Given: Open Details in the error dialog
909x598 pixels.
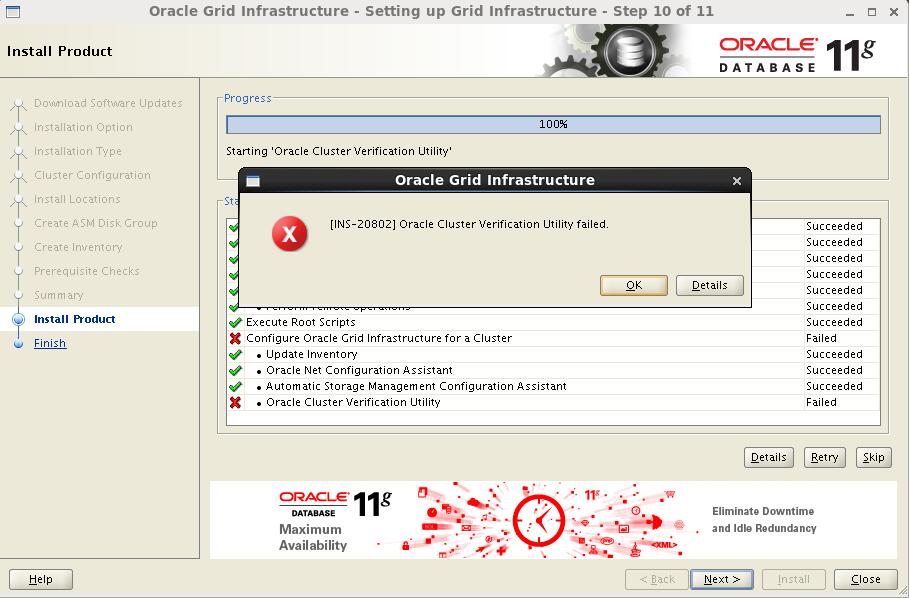Looking at the screenshot, I should click(x=709, y=284).
